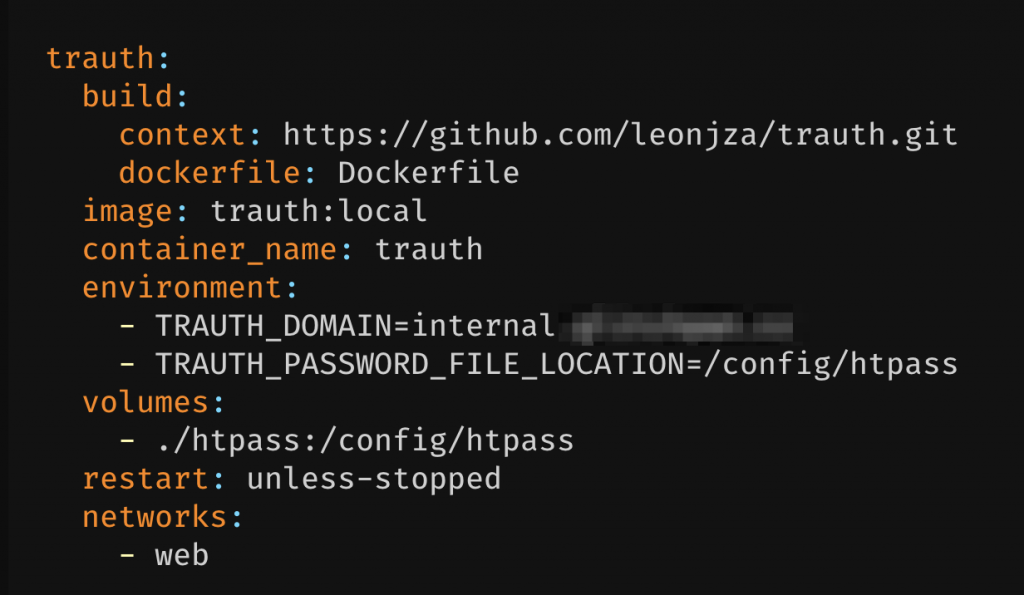
Task: Click the trauth value after container_name
Action: click(x=428, y=250)
